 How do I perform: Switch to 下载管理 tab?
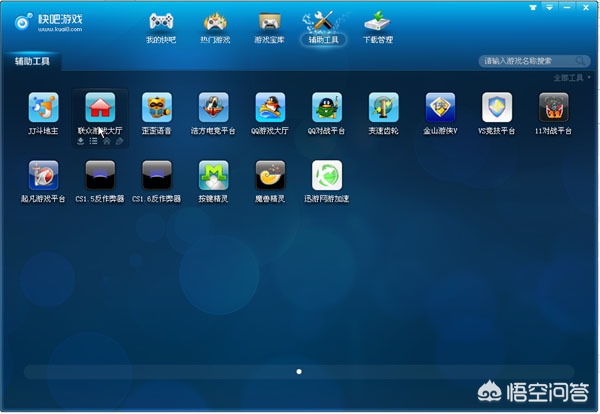(378, 28)
